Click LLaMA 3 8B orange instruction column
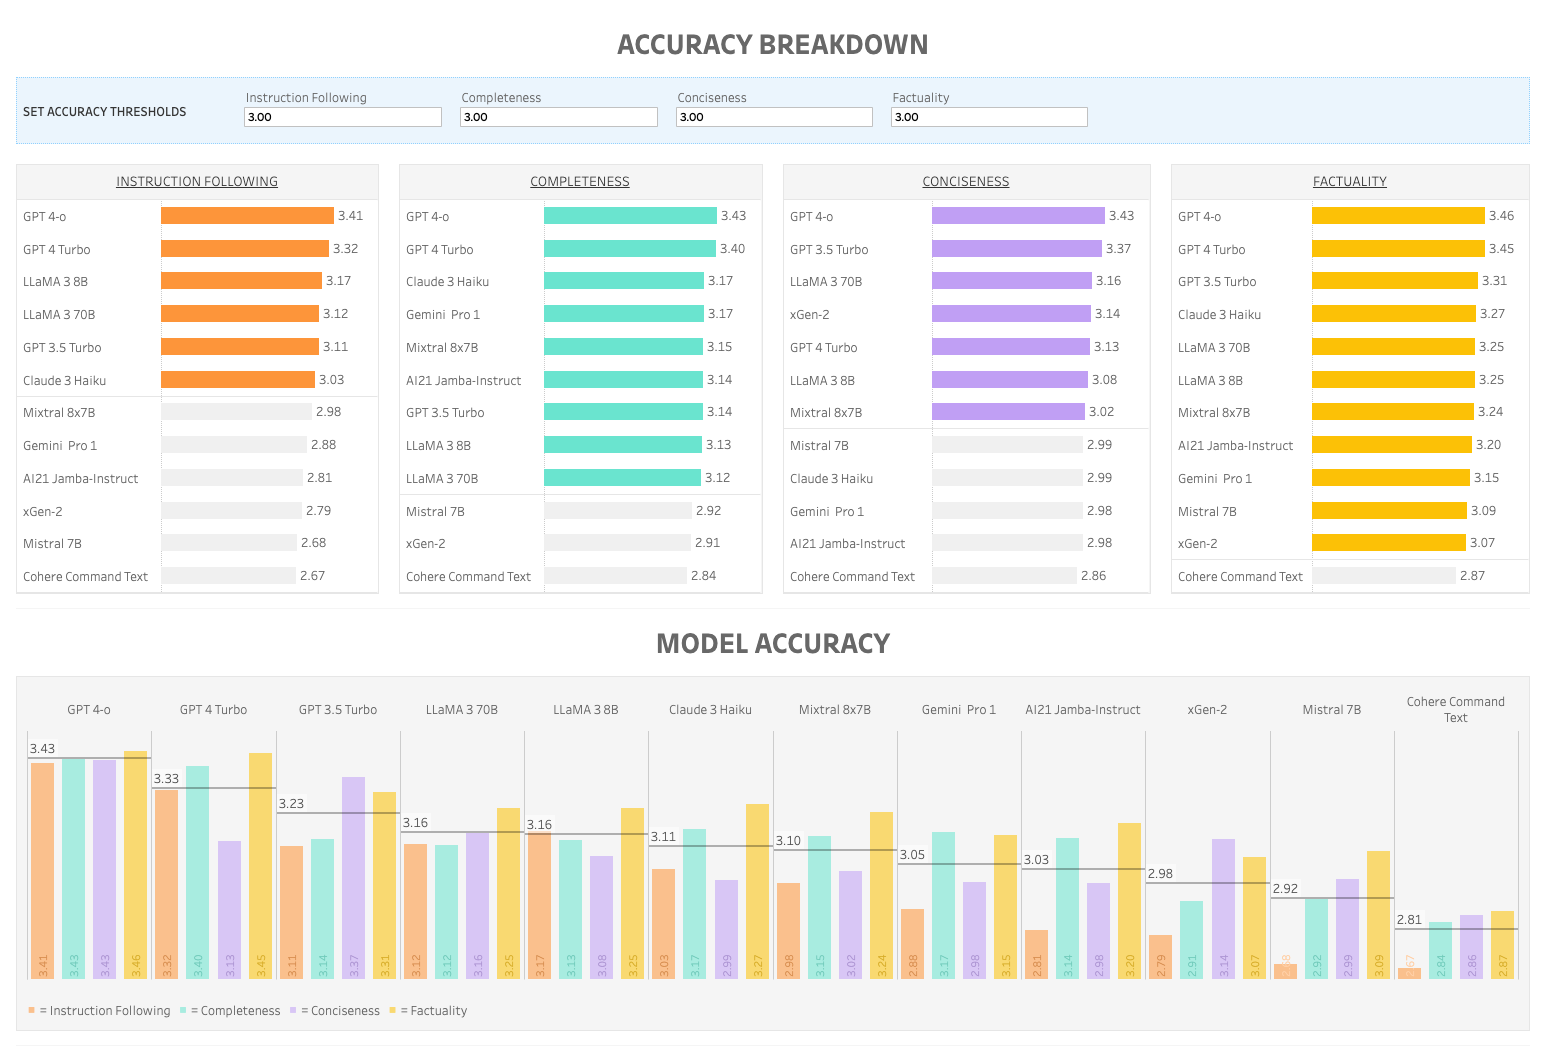 (539, 905)
